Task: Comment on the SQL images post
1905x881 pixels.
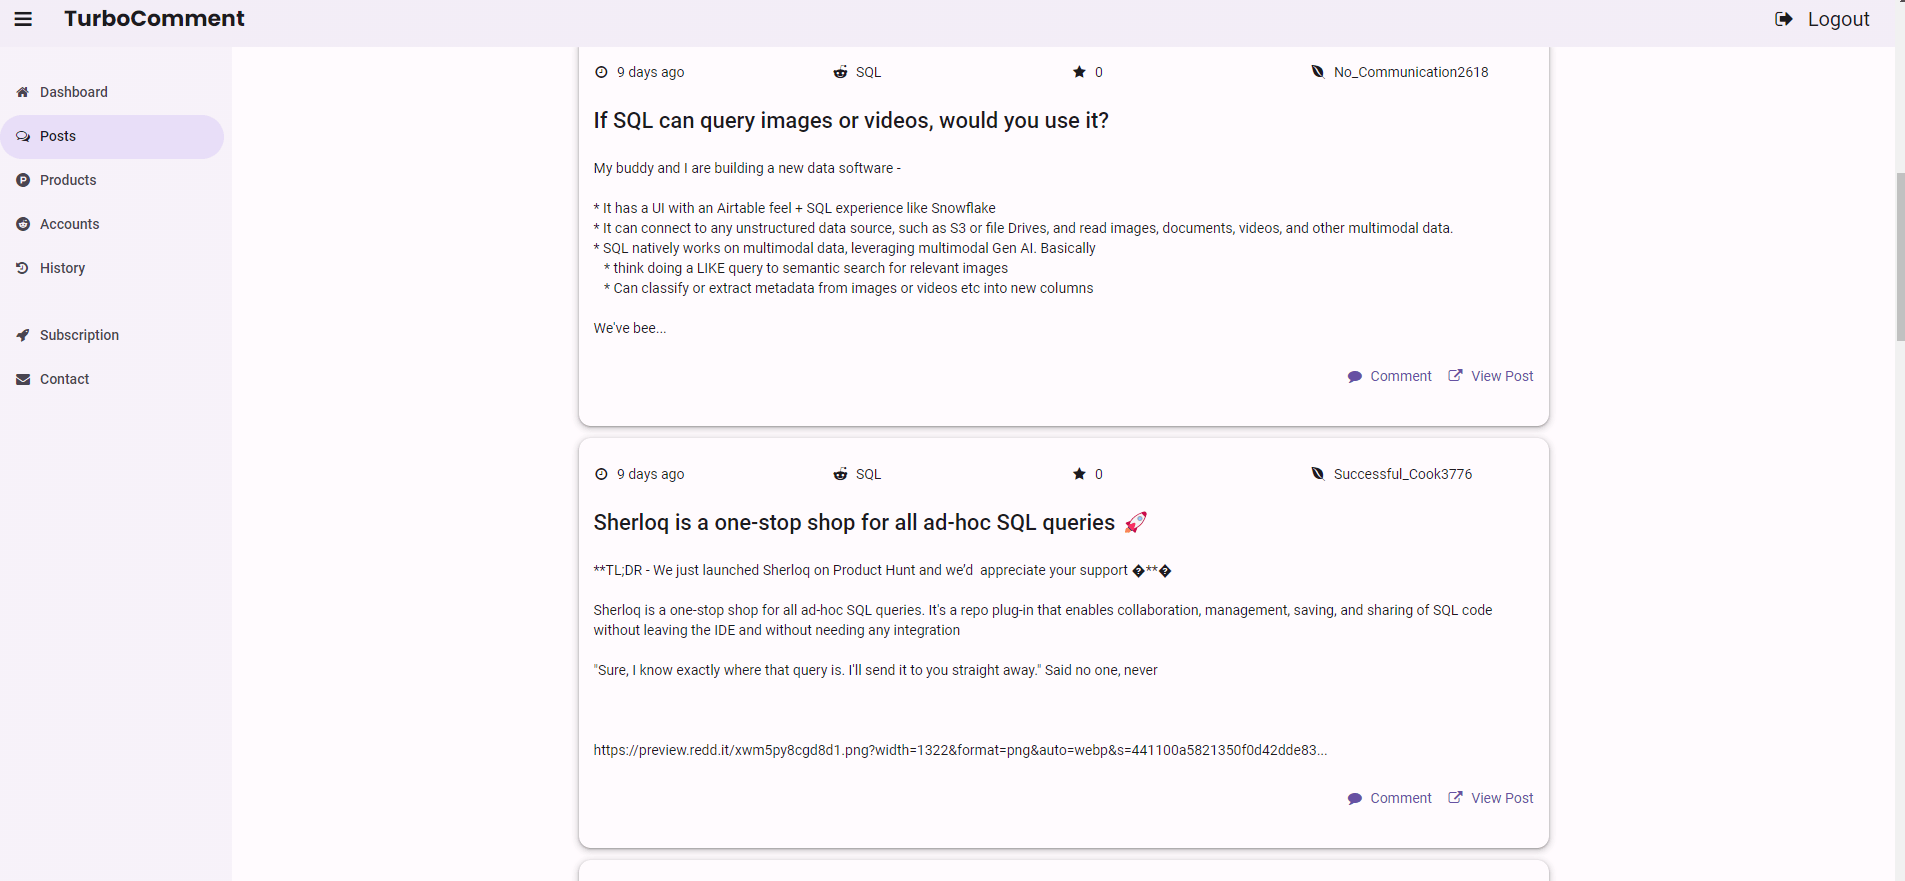Action: coord(1390,376)
